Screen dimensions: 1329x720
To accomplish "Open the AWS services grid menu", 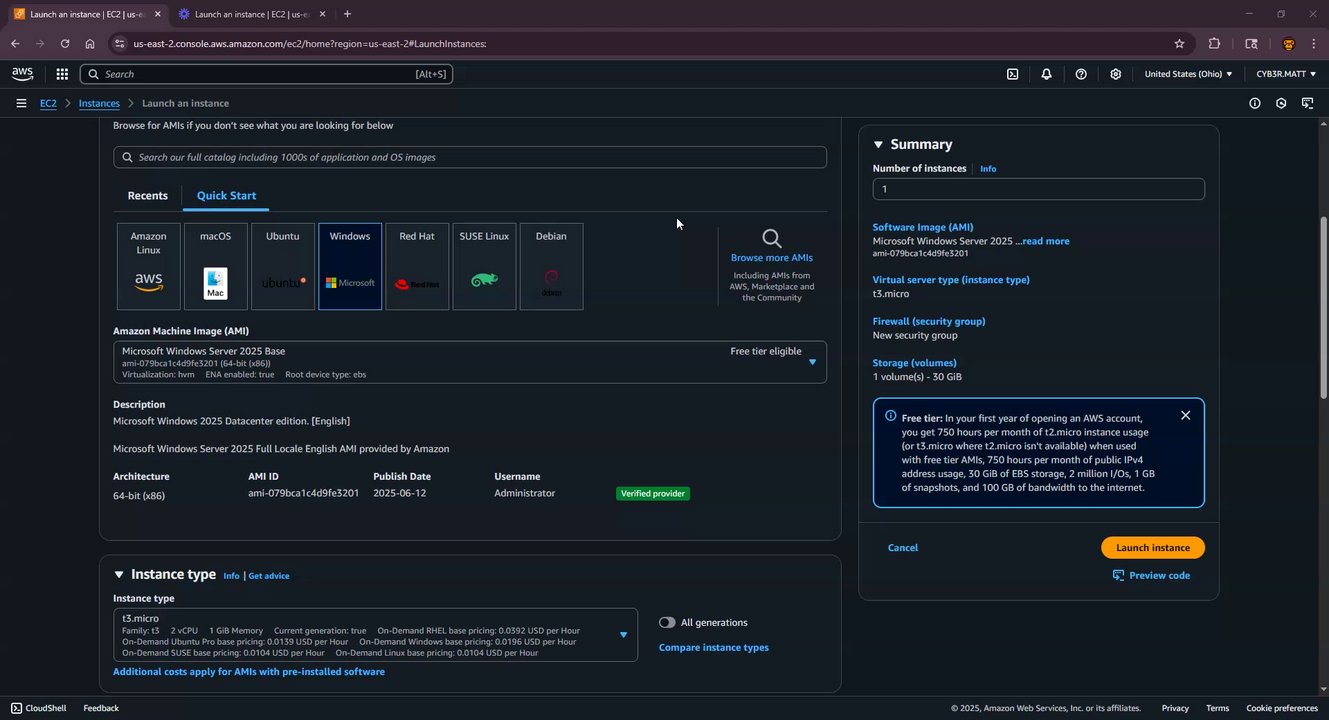I will [62, 74].
